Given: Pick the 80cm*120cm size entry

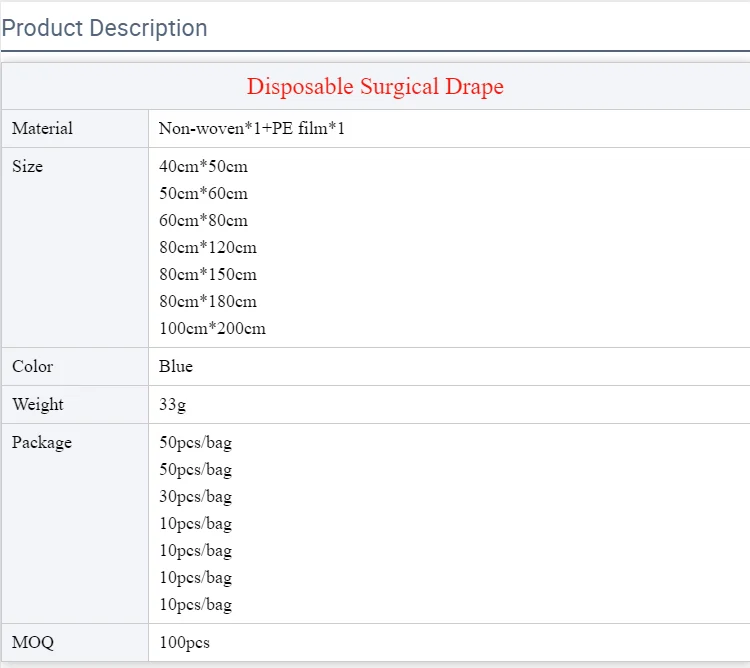Looking at the screenshot, I should tap(208, 248).
